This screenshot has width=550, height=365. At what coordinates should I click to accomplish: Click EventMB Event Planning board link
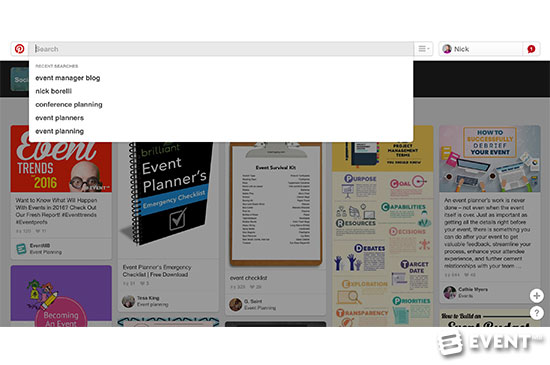pyautogui.click(x=46, y=249)
